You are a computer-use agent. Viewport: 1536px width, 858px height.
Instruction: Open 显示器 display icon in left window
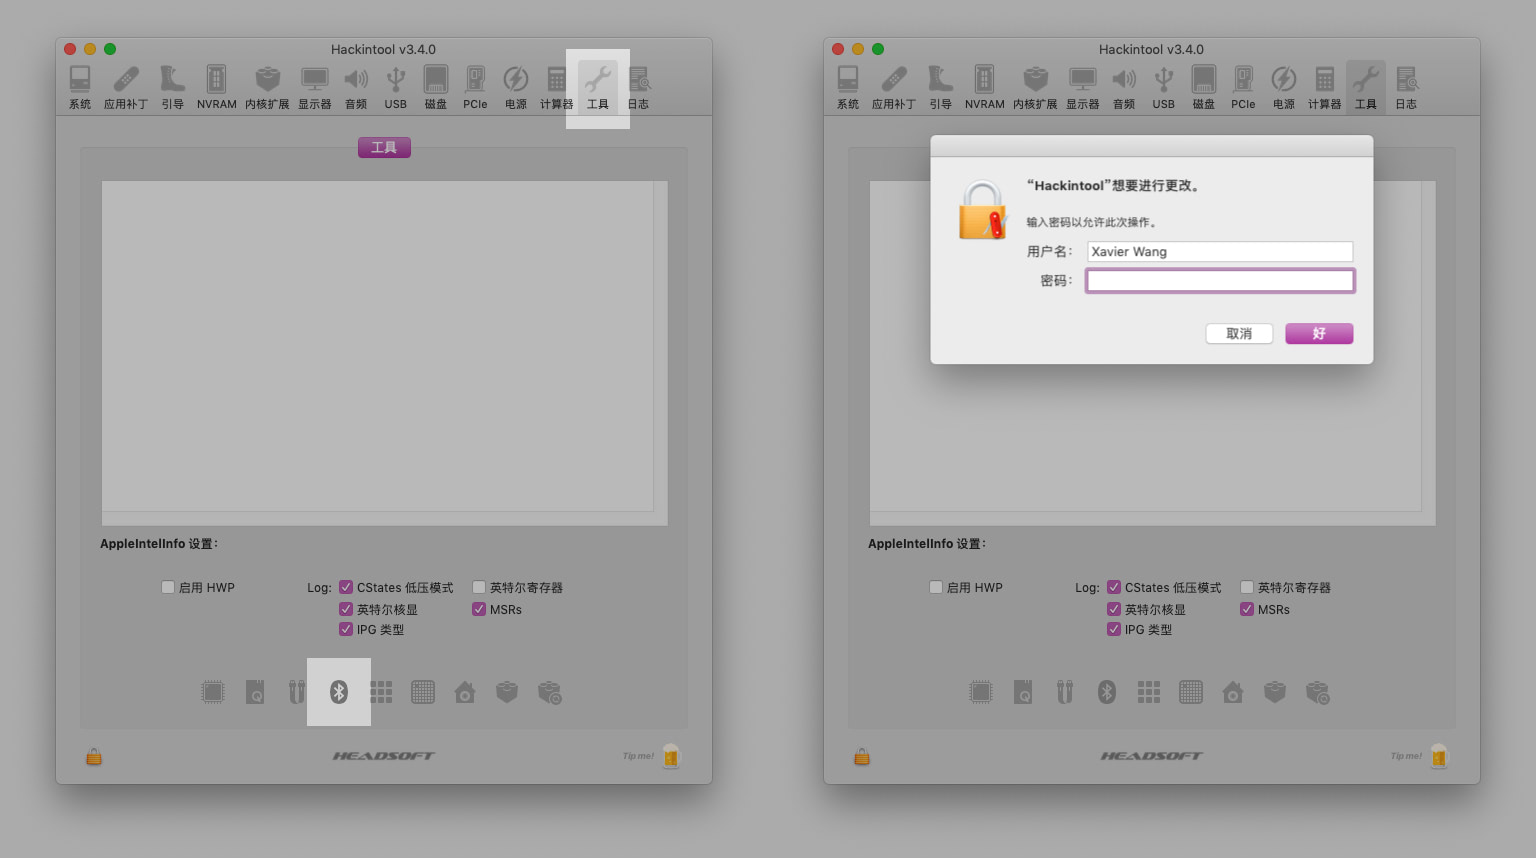click(315, 87)
